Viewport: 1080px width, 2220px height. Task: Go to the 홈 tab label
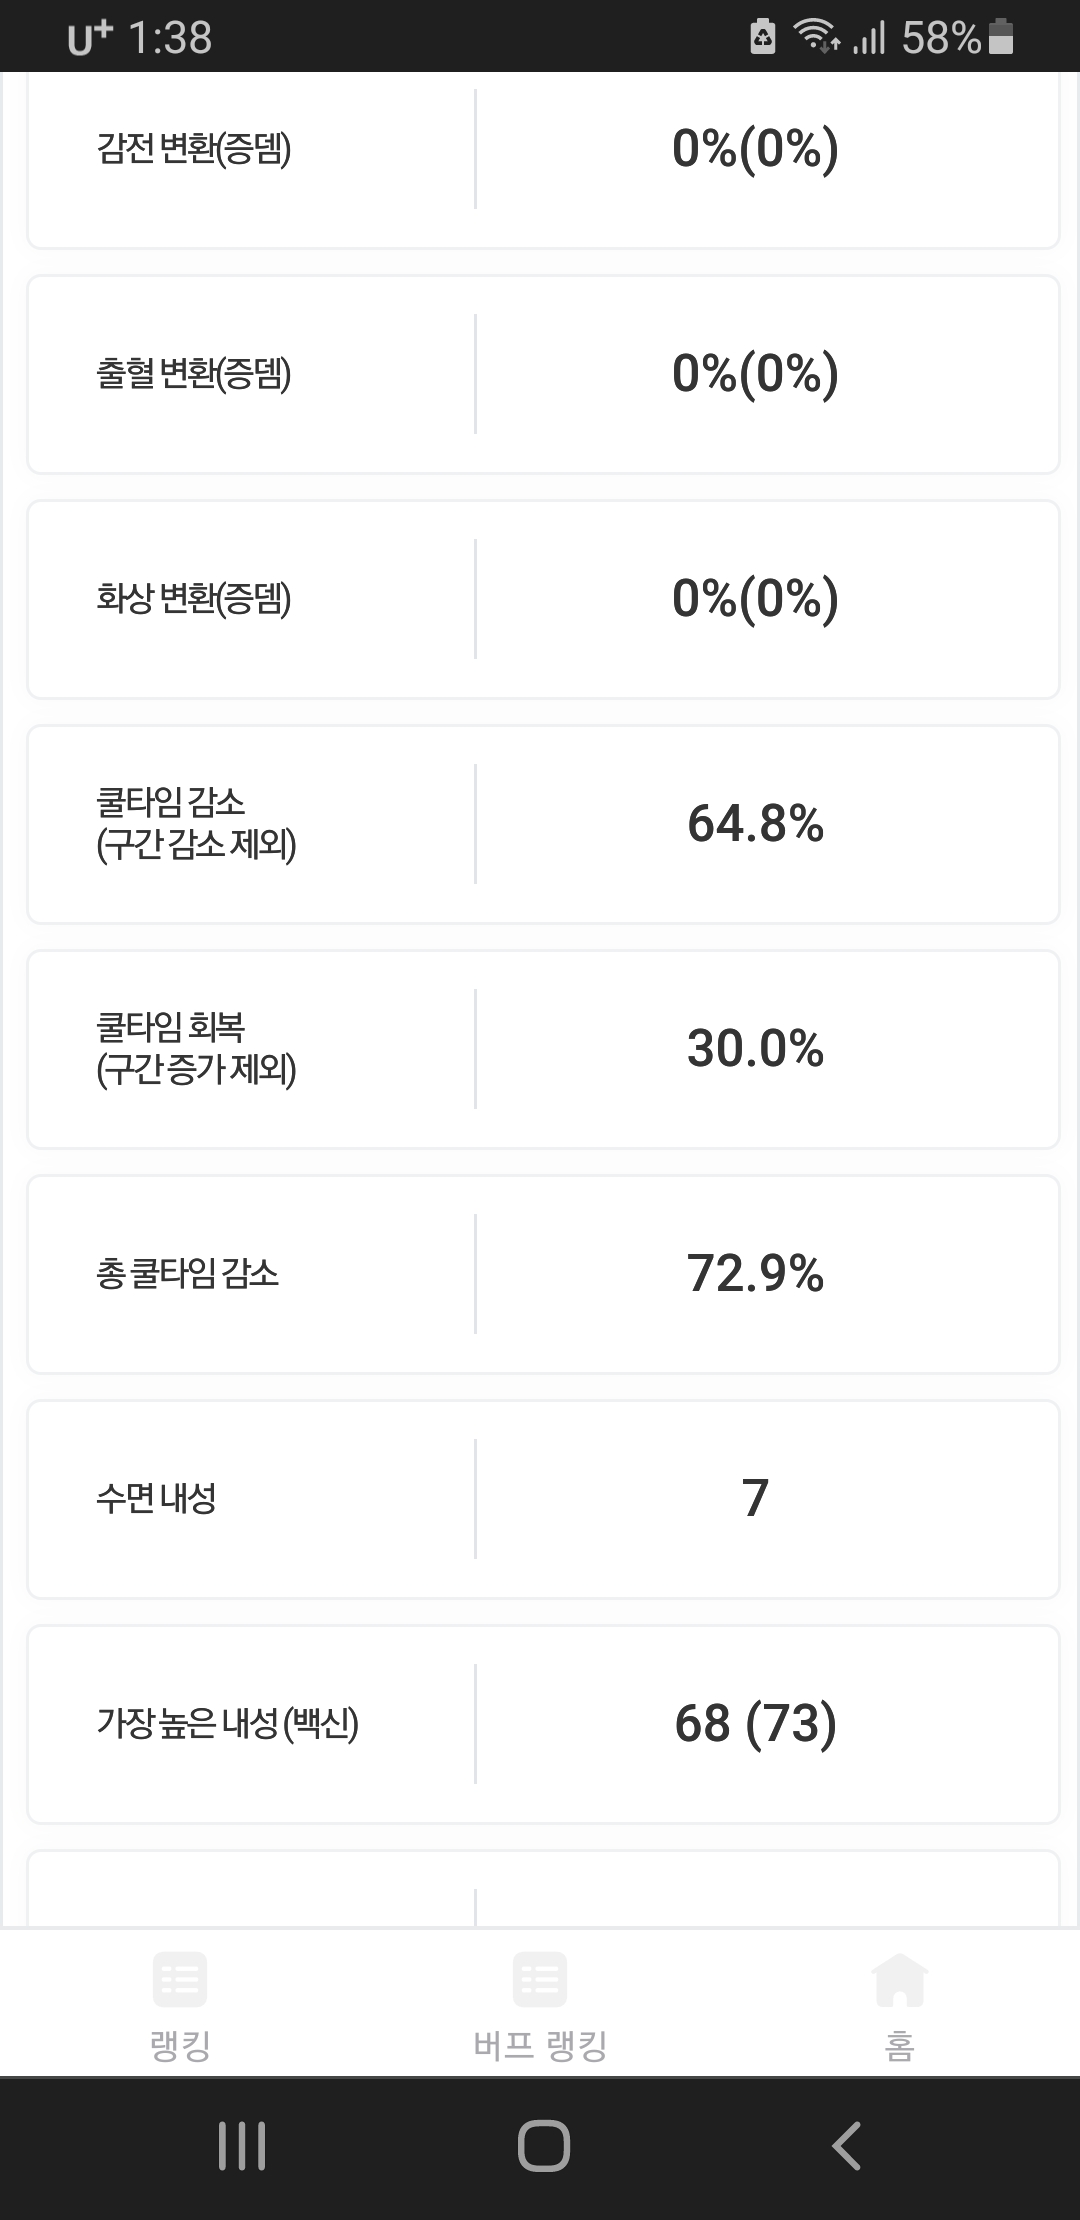[x=899, y=2046]
